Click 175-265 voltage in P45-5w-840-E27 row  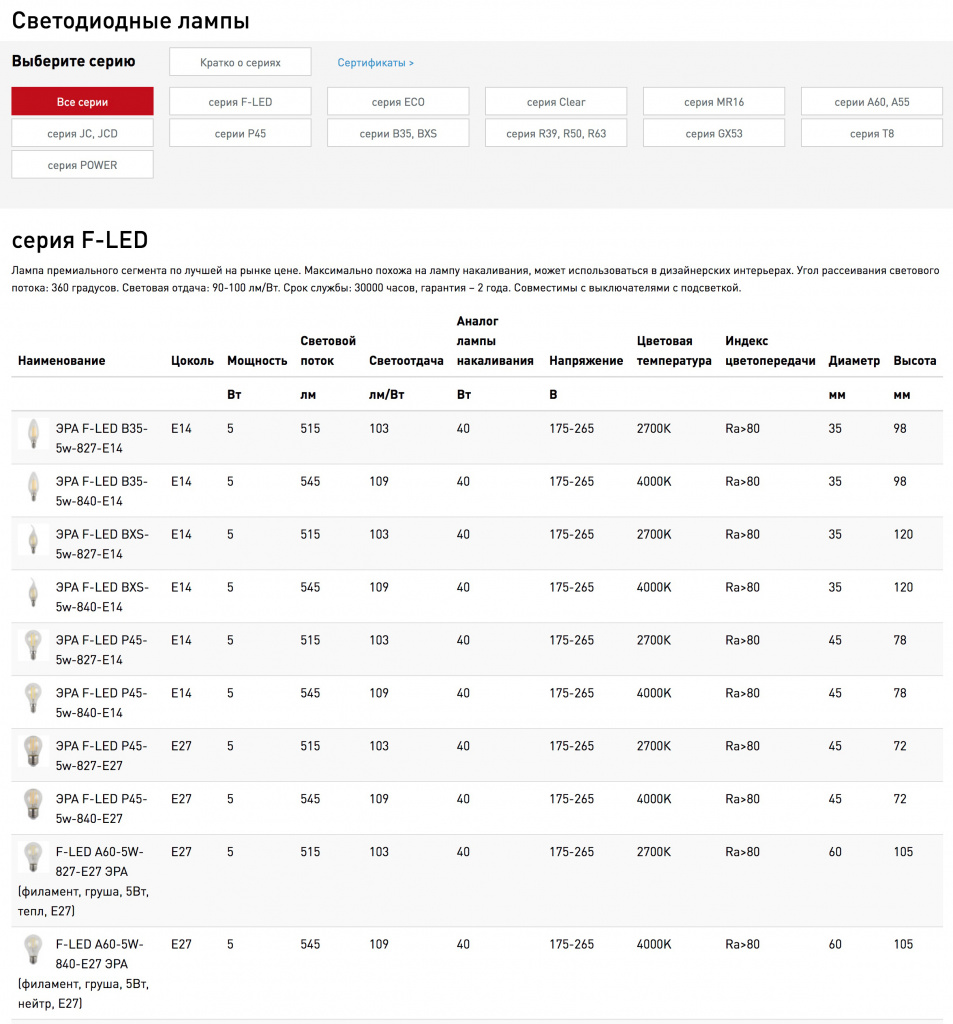572,799
